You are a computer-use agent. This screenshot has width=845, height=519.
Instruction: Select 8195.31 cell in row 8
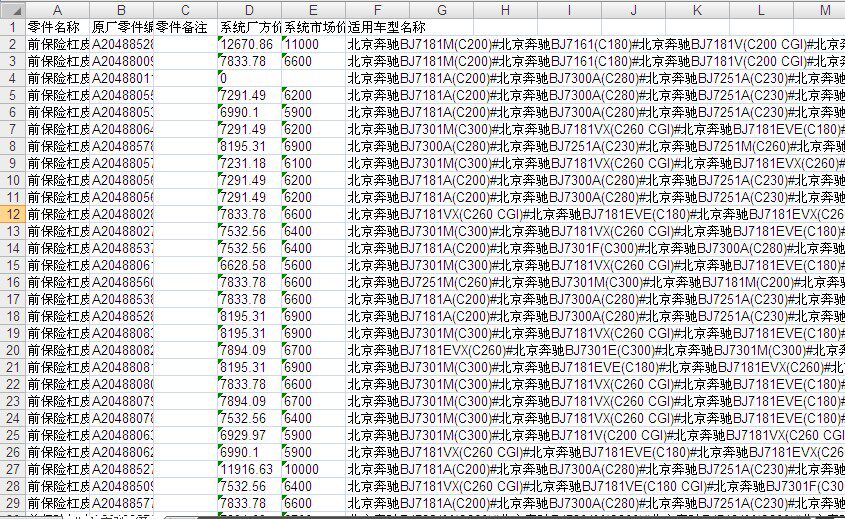[250, 146]
